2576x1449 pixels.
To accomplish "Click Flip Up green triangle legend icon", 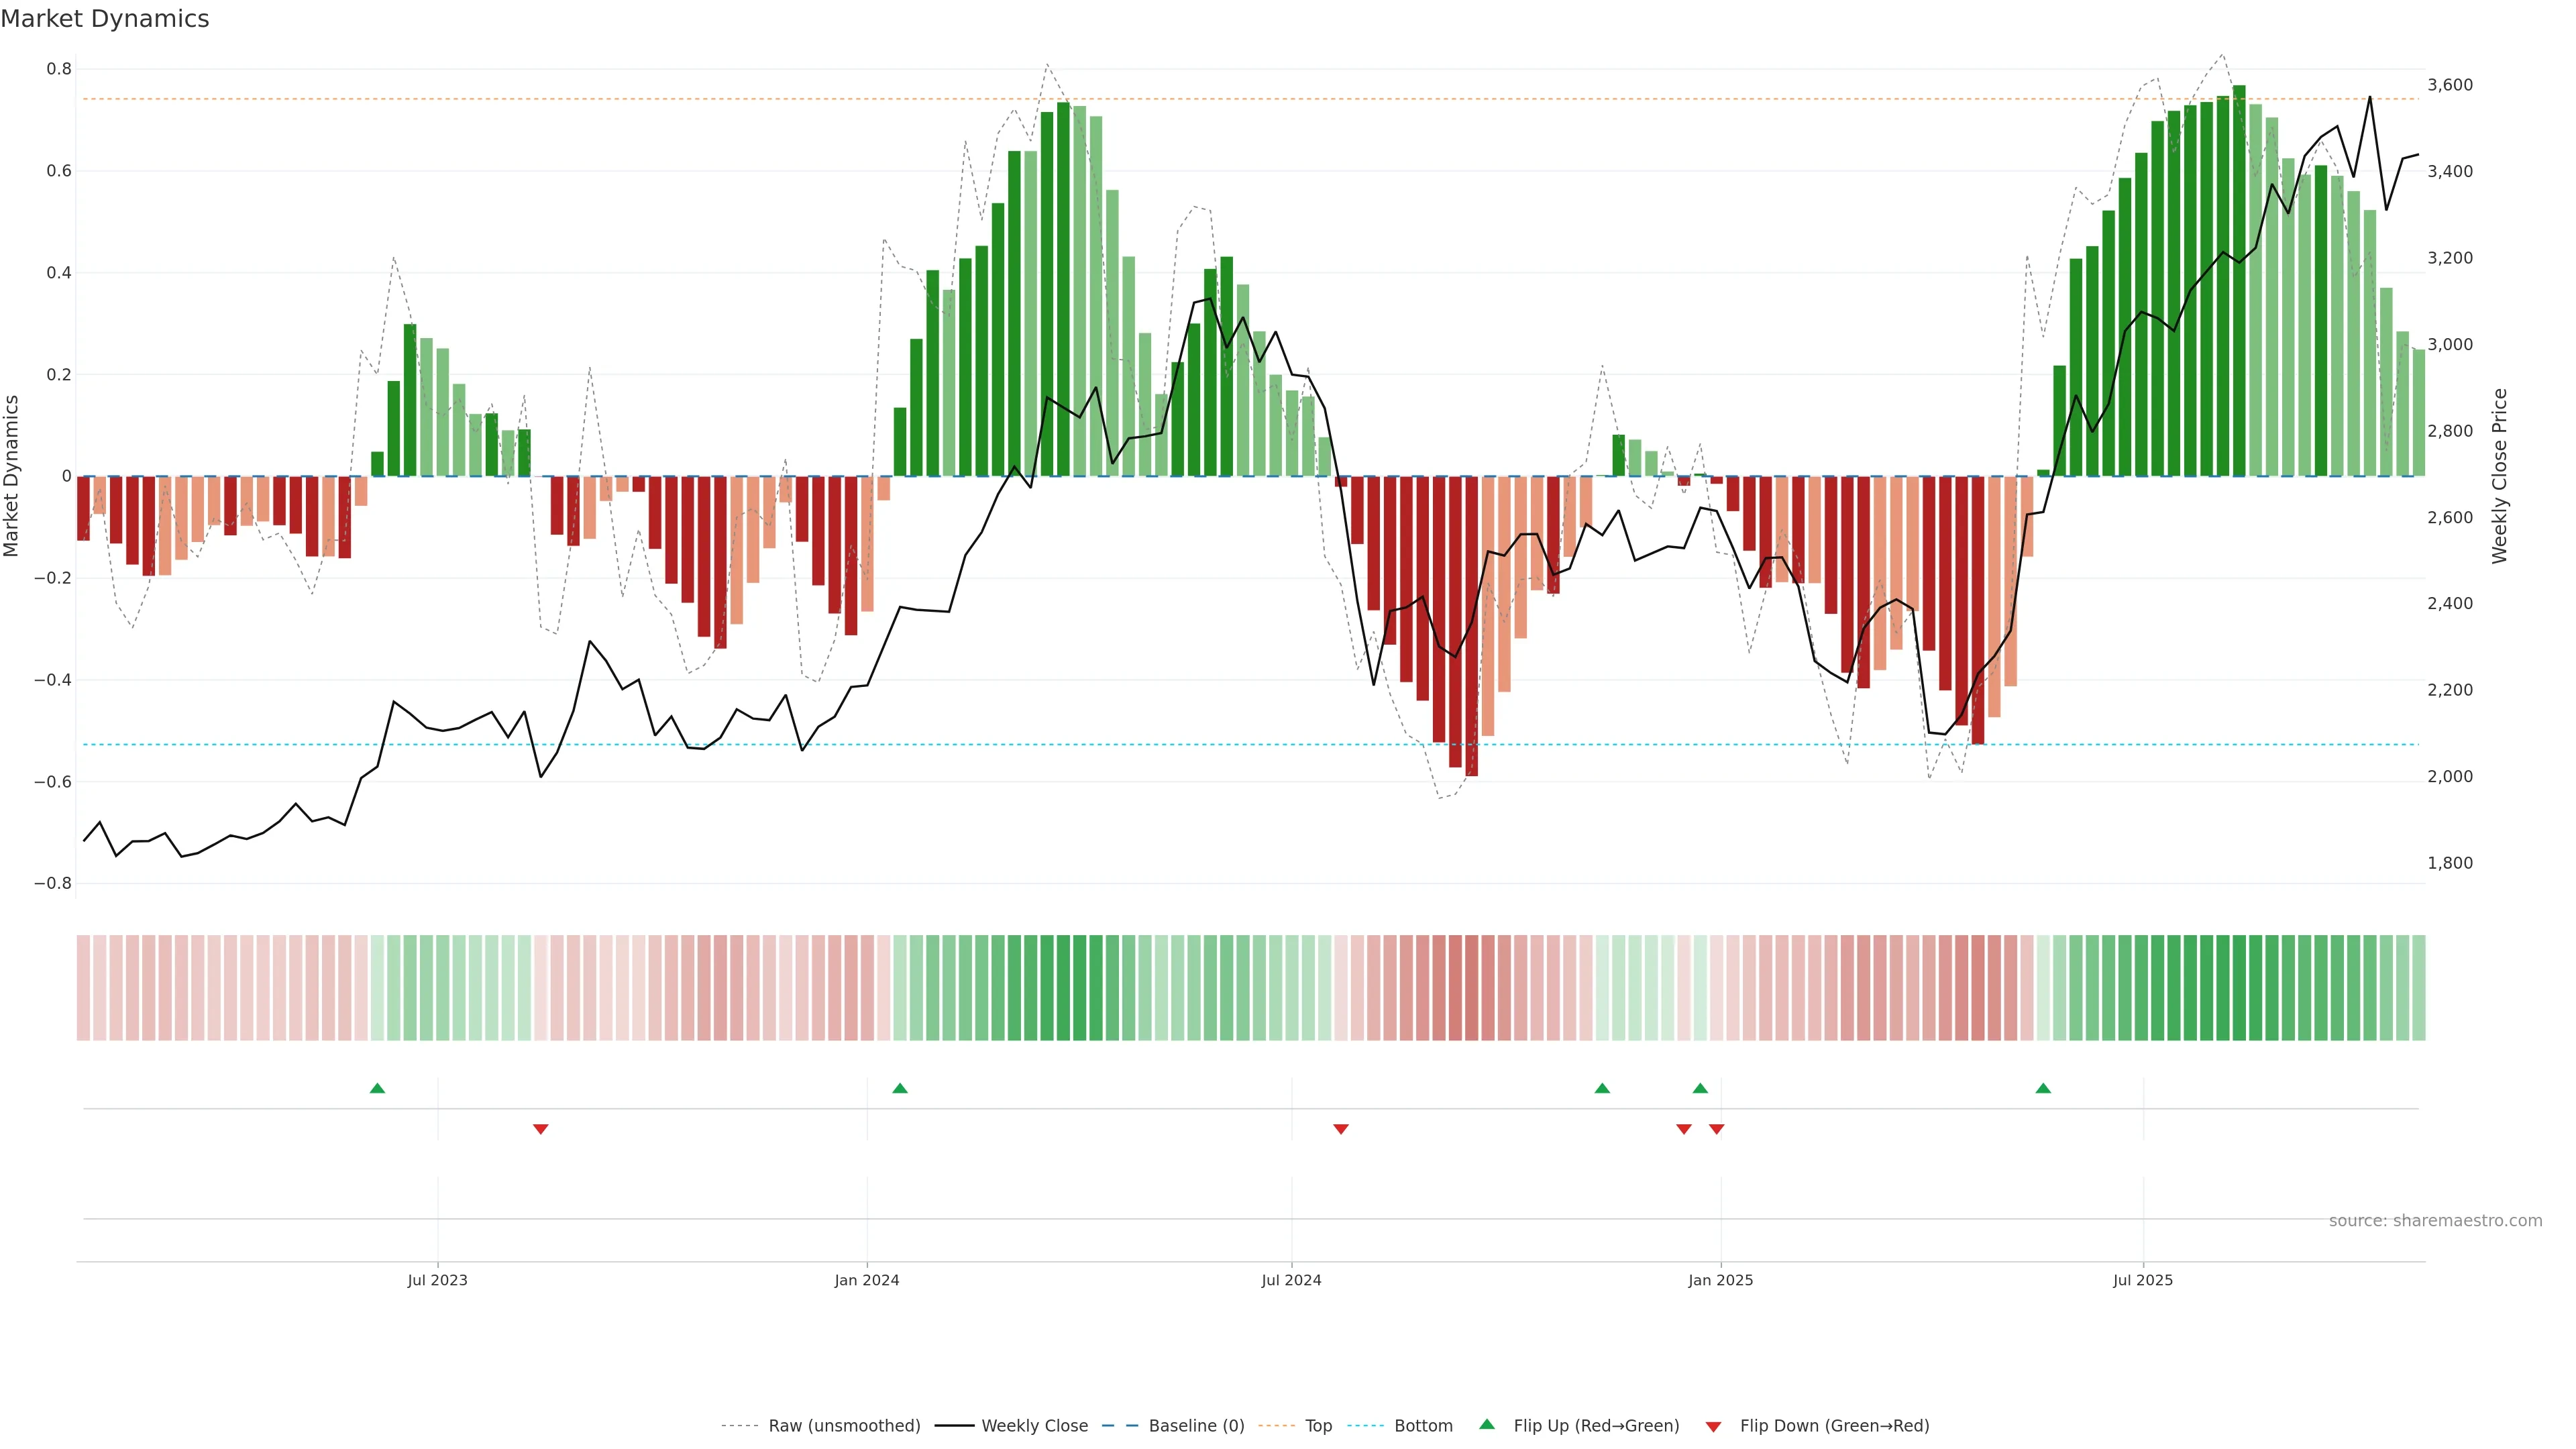I will point(1487,1424).
